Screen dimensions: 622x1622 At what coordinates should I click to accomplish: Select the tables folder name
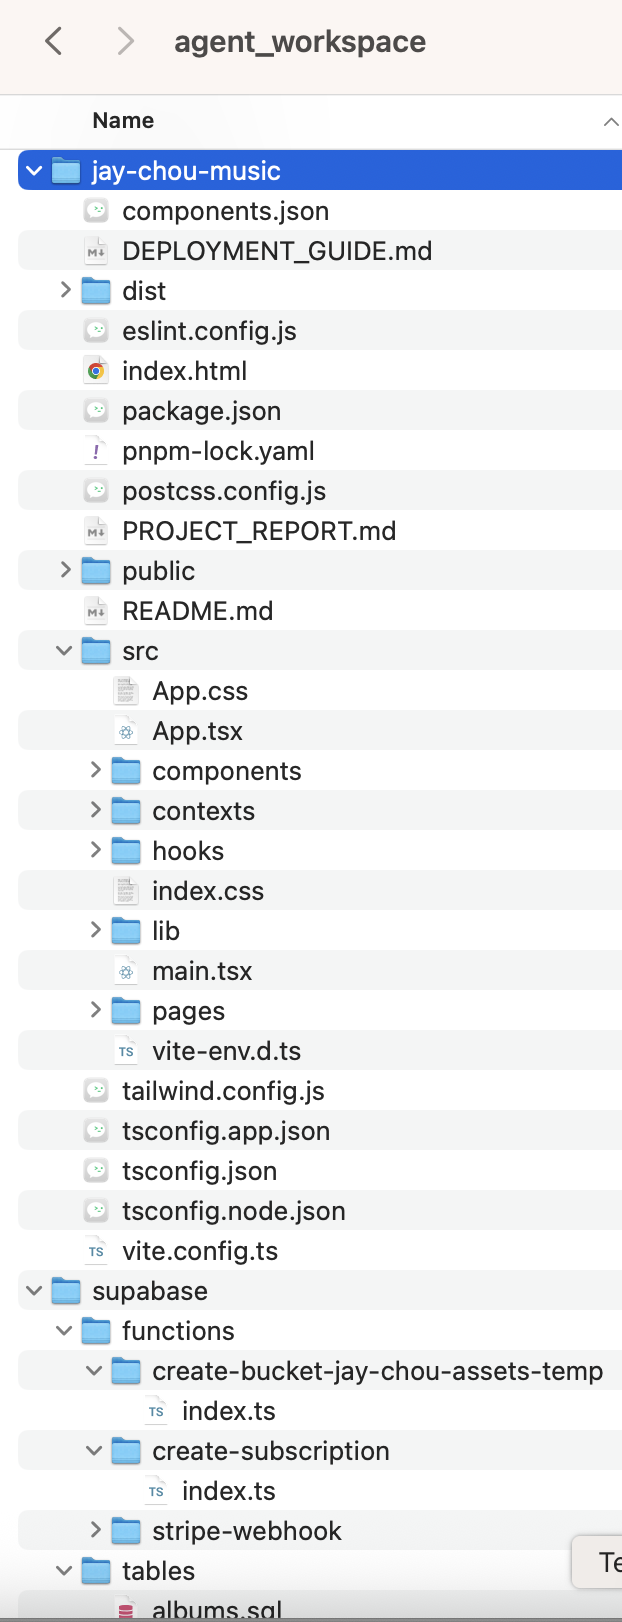(158, 1571)
